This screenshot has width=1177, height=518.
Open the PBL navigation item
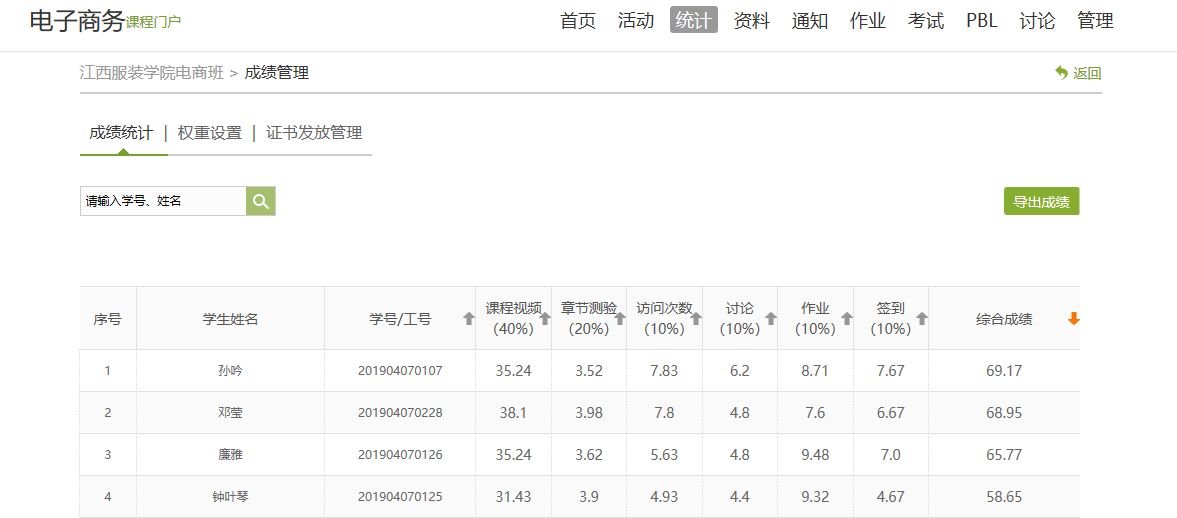[x=981, y=21]
